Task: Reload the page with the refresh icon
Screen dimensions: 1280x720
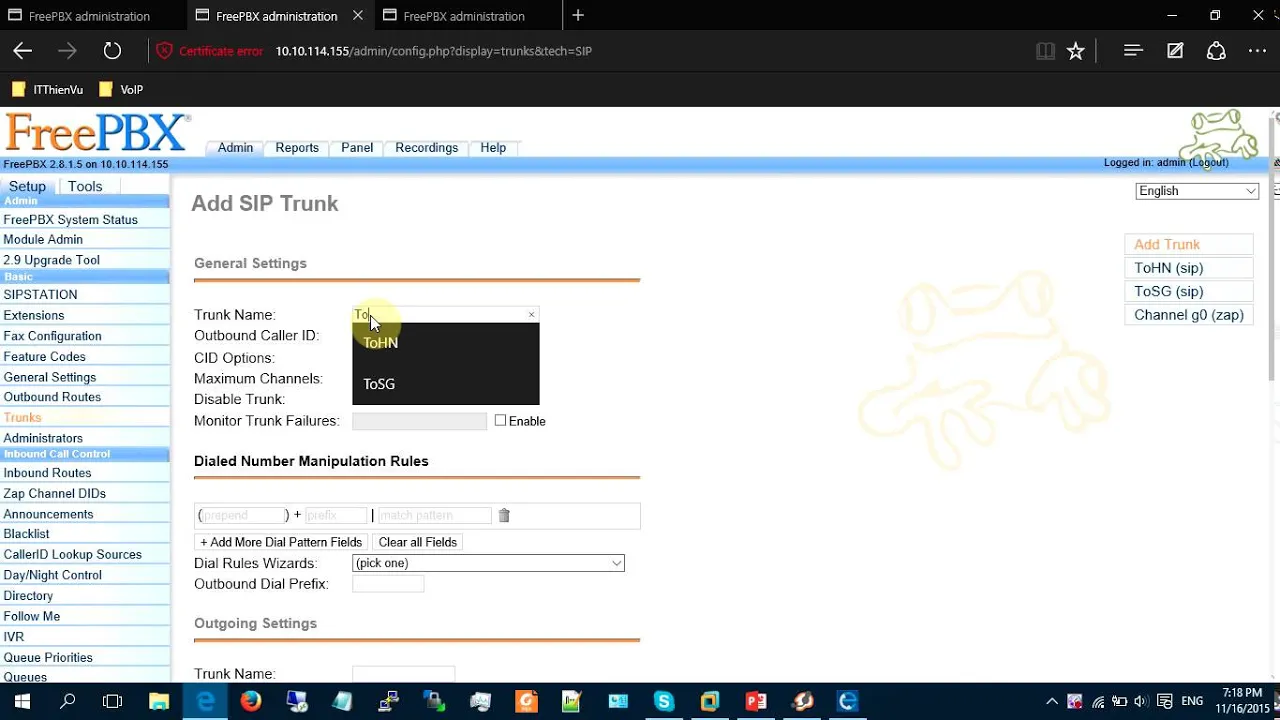Action: 112,51
